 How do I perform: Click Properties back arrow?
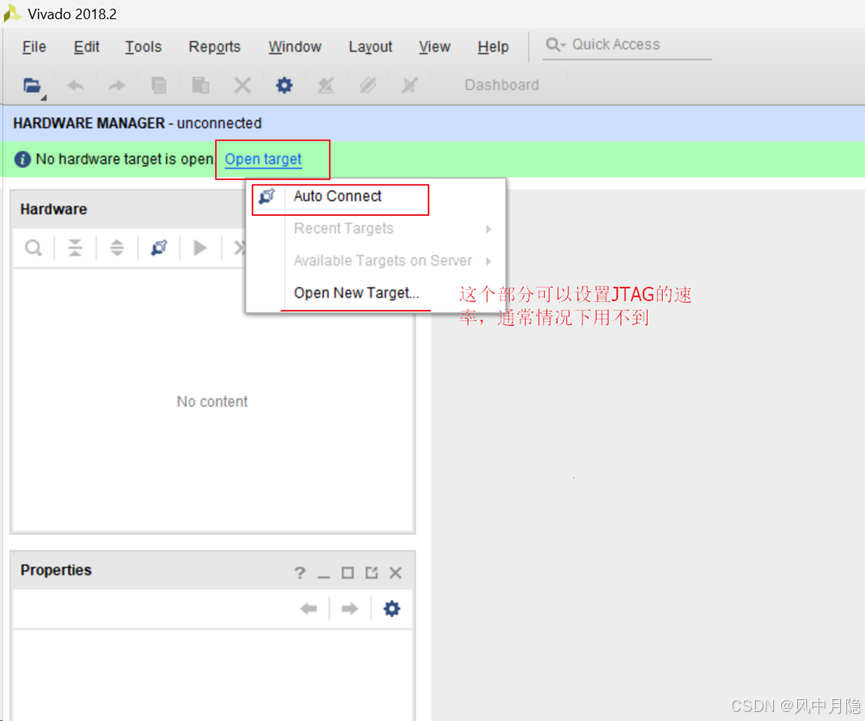[308, 609]
